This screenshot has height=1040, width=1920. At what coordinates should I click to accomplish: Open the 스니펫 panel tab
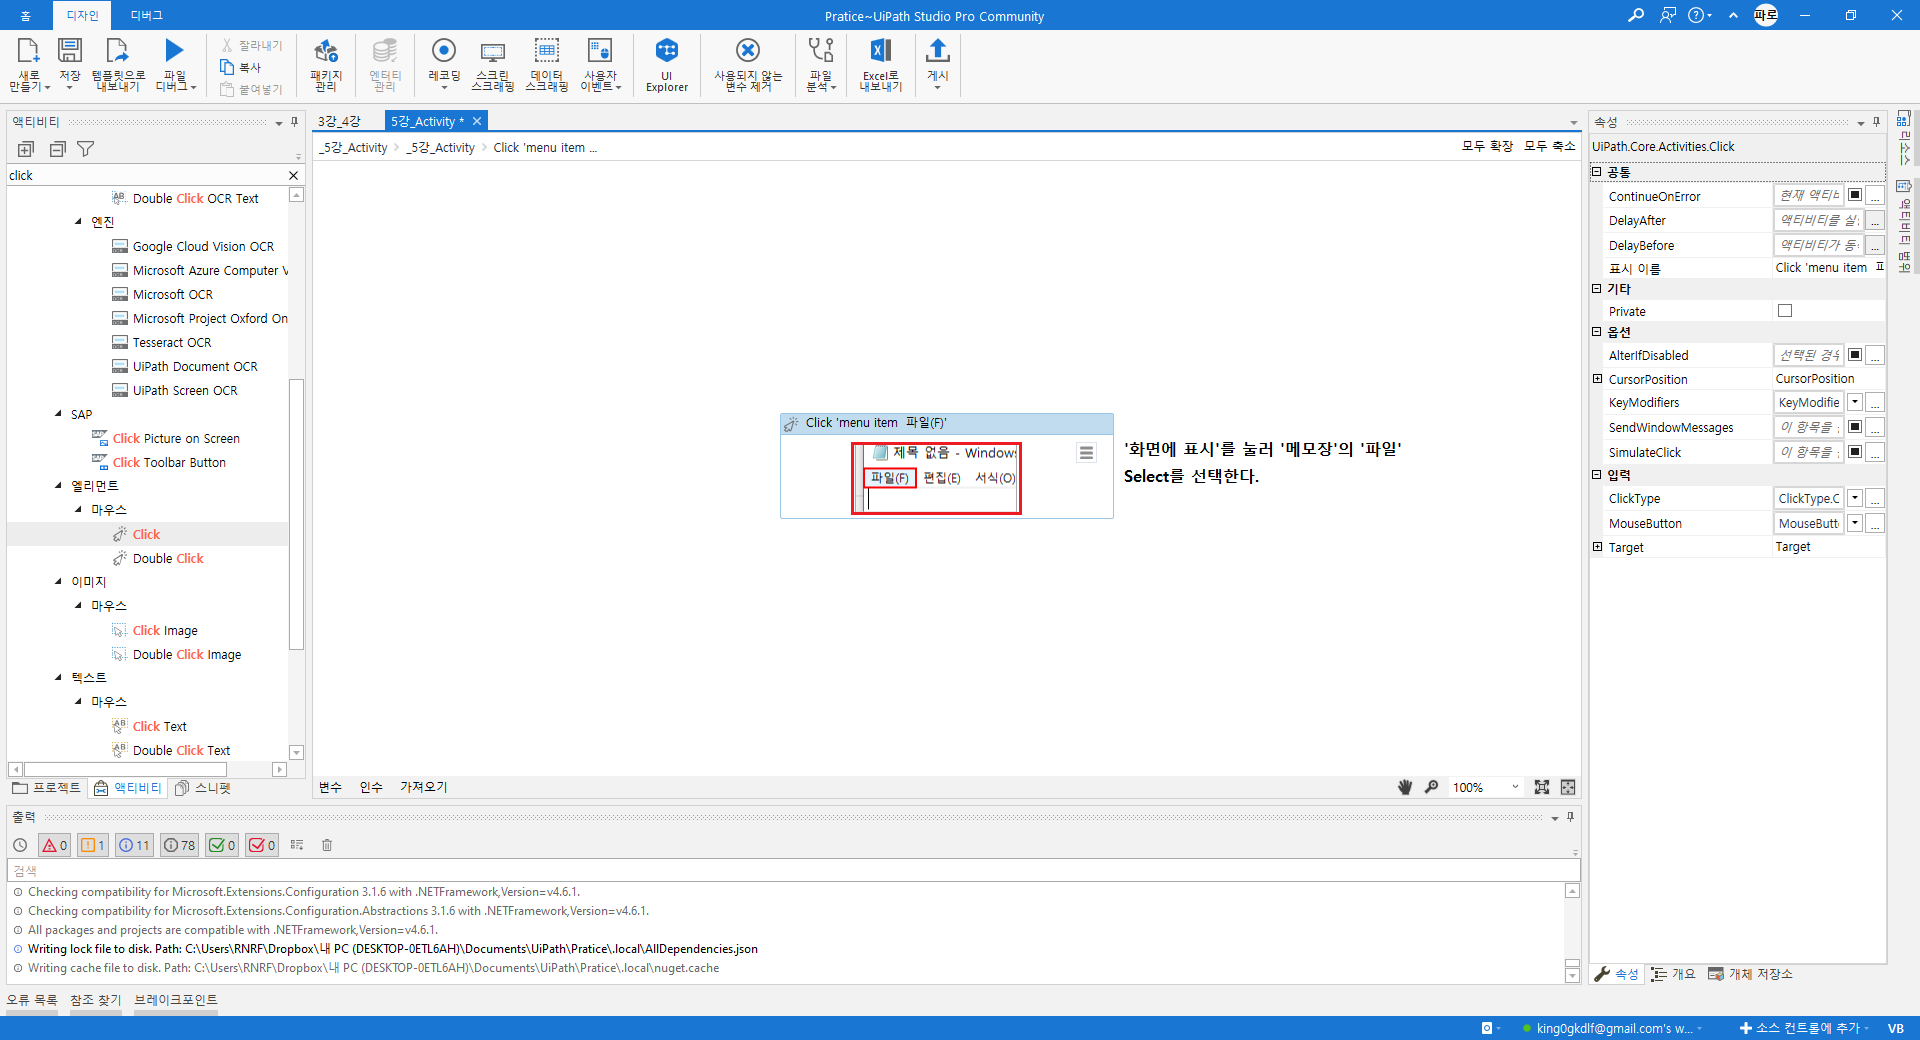pos(203,788)
